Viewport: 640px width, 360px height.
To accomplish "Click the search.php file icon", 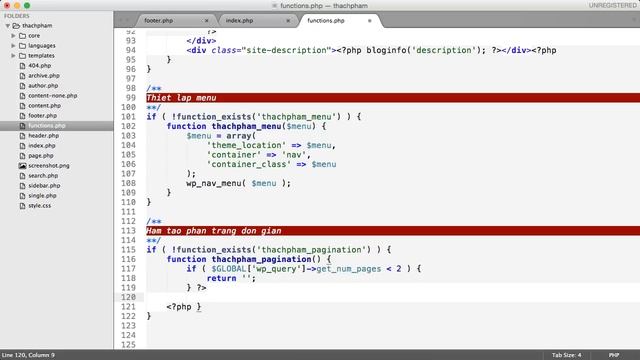I will [22, 176].
